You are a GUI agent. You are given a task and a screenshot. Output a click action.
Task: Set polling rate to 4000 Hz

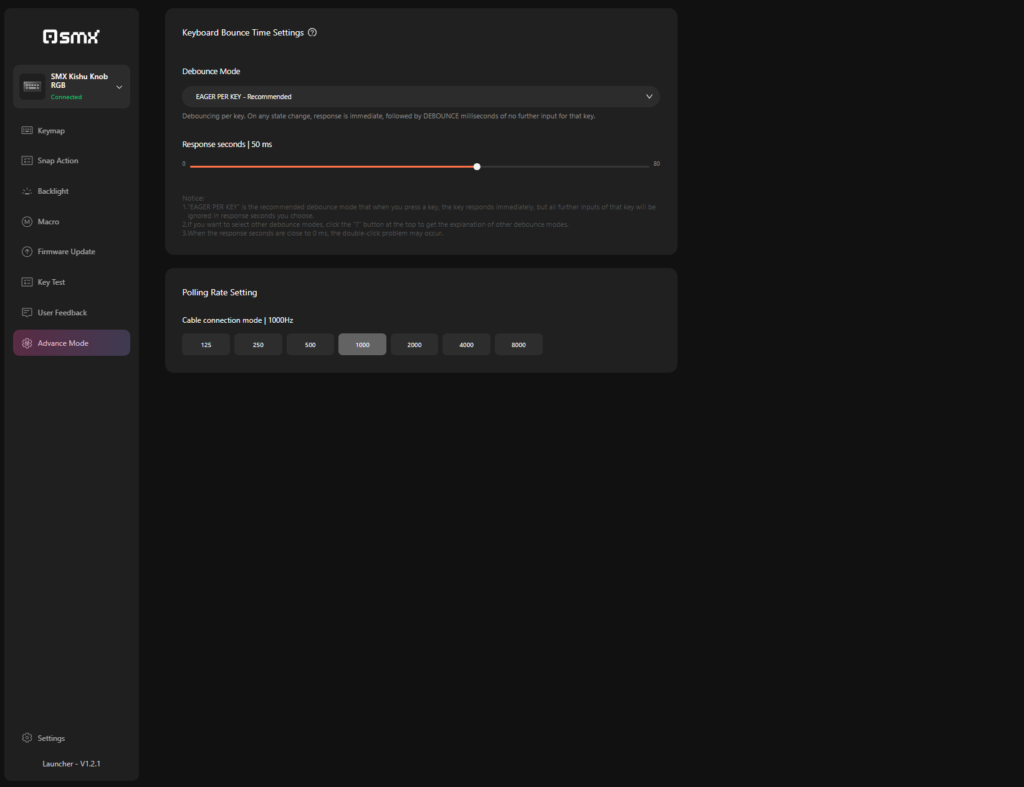466,344
